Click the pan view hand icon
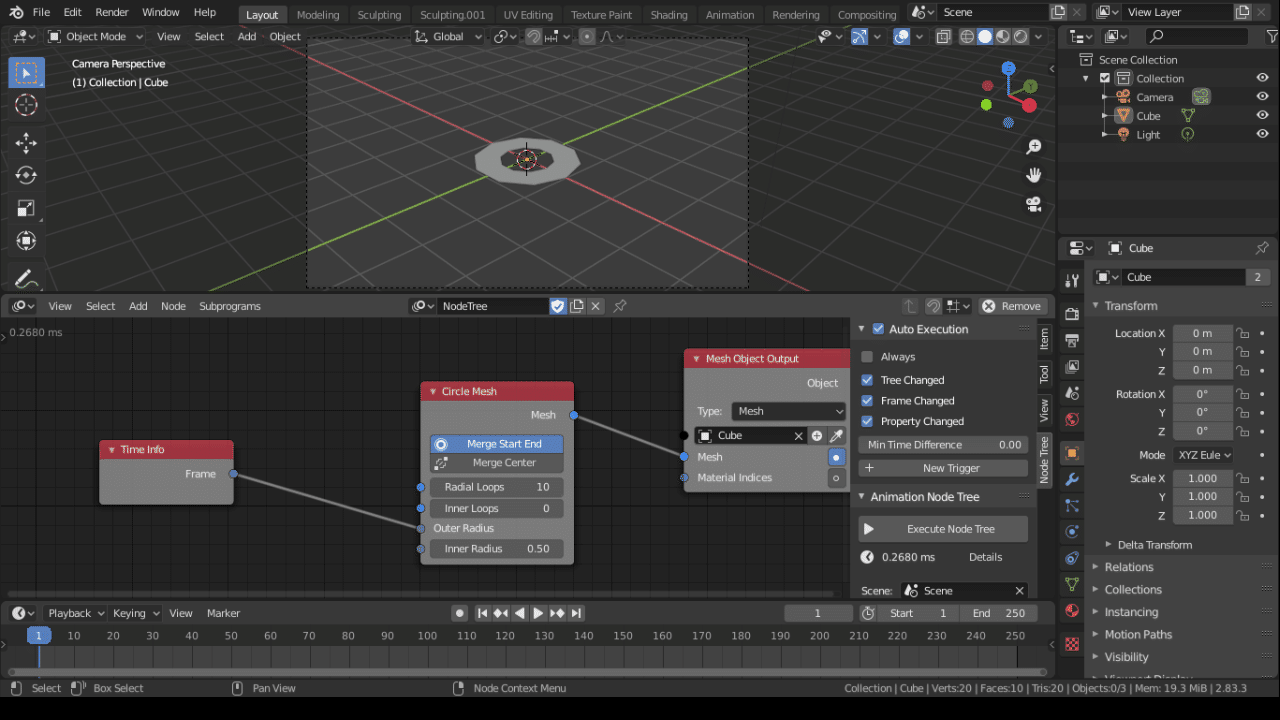The image size is (1280, 720). tap(1034, 175)
